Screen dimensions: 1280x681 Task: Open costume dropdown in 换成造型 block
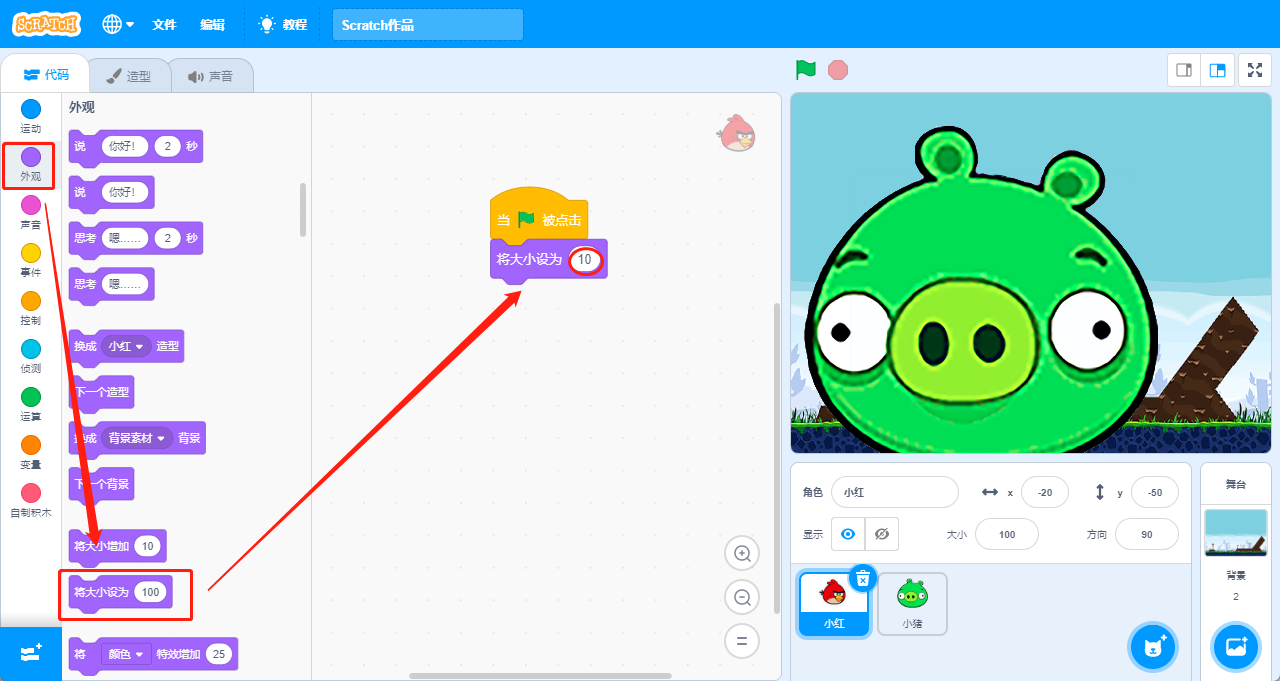pyautogui.click(x=127, y=346)
